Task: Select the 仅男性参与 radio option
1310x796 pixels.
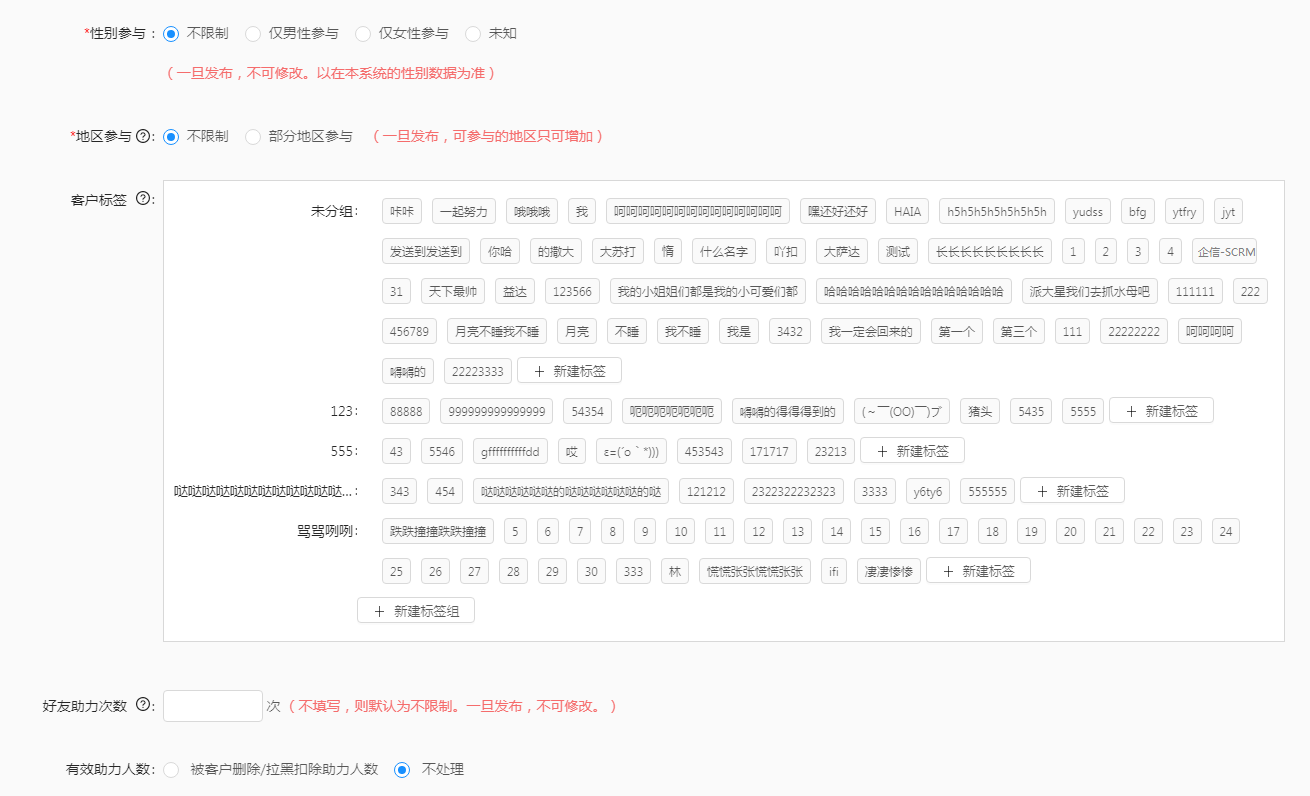Action: [253, 34]
